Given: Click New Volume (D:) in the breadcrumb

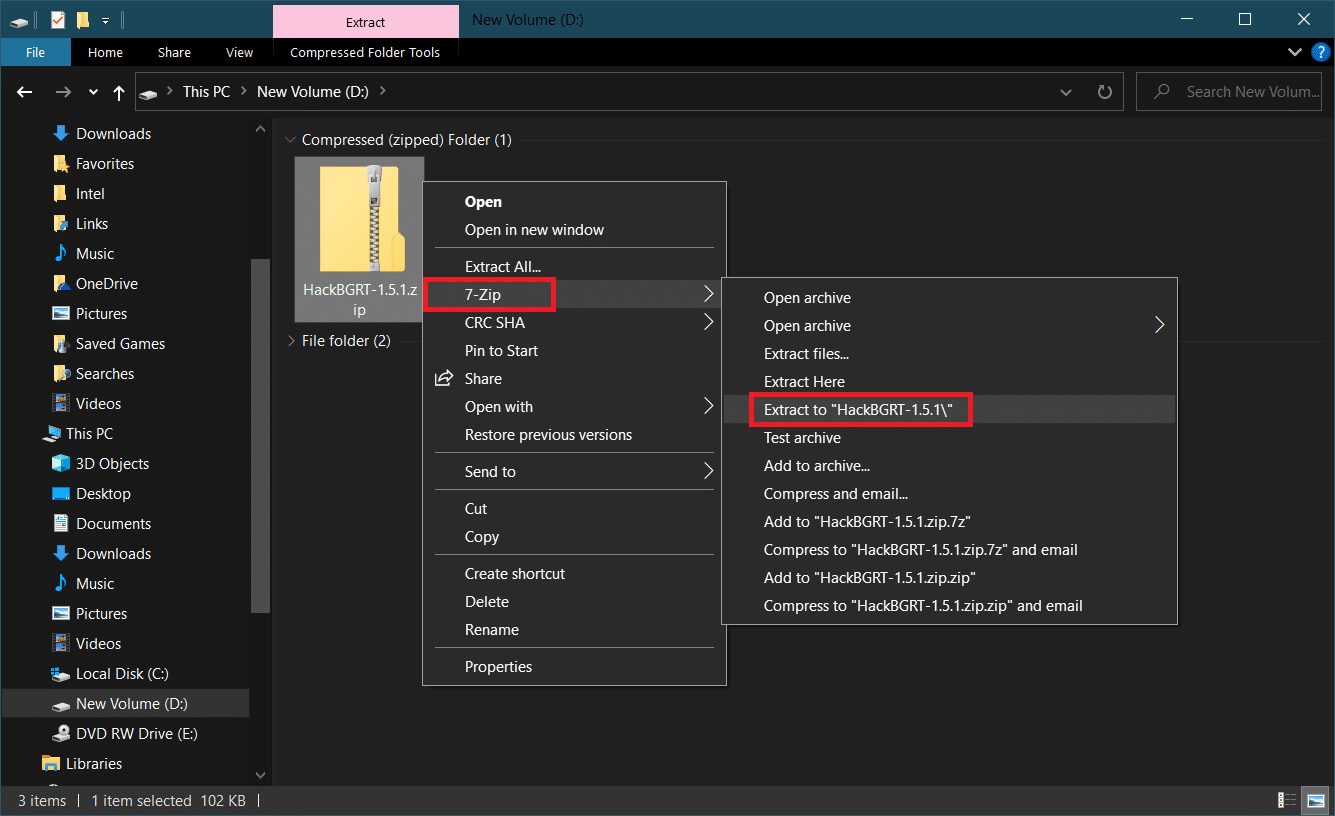Looking at the screenshot, I should (x=313, y=91).
